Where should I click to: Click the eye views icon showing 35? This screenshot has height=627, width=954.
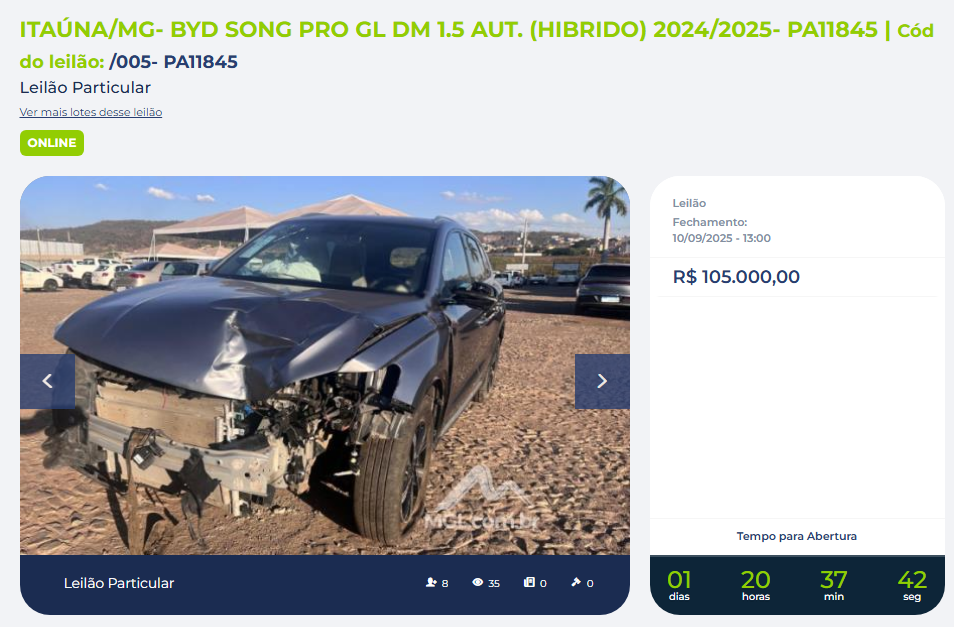pos(478,583)
